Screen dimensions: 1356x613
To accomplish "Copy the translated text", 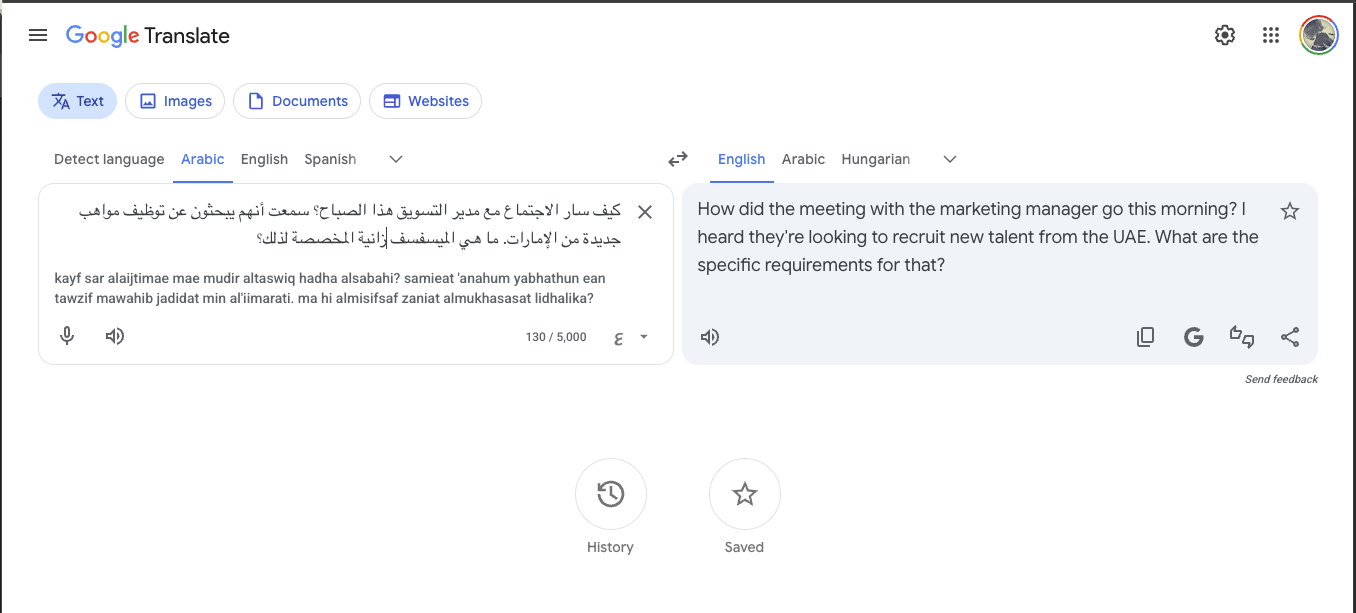I will click(1145, 337).
